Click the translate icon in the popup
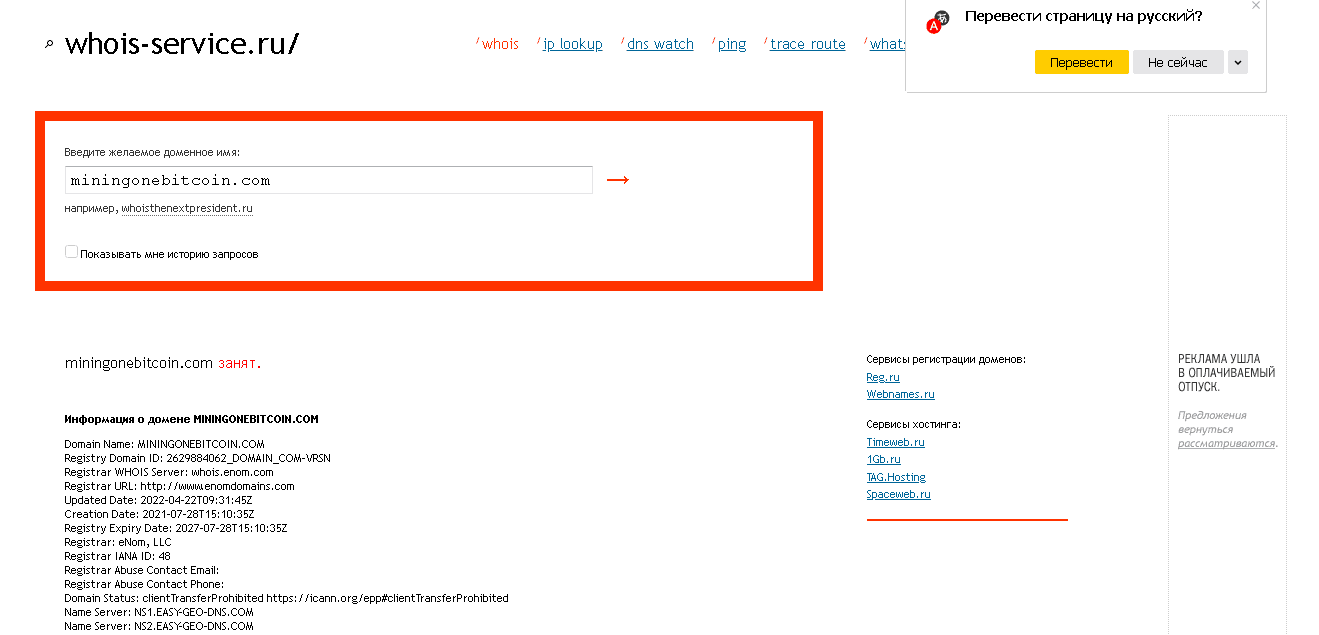The width and height of the screenshot is (1319, 635). click(x=937, y=22)
